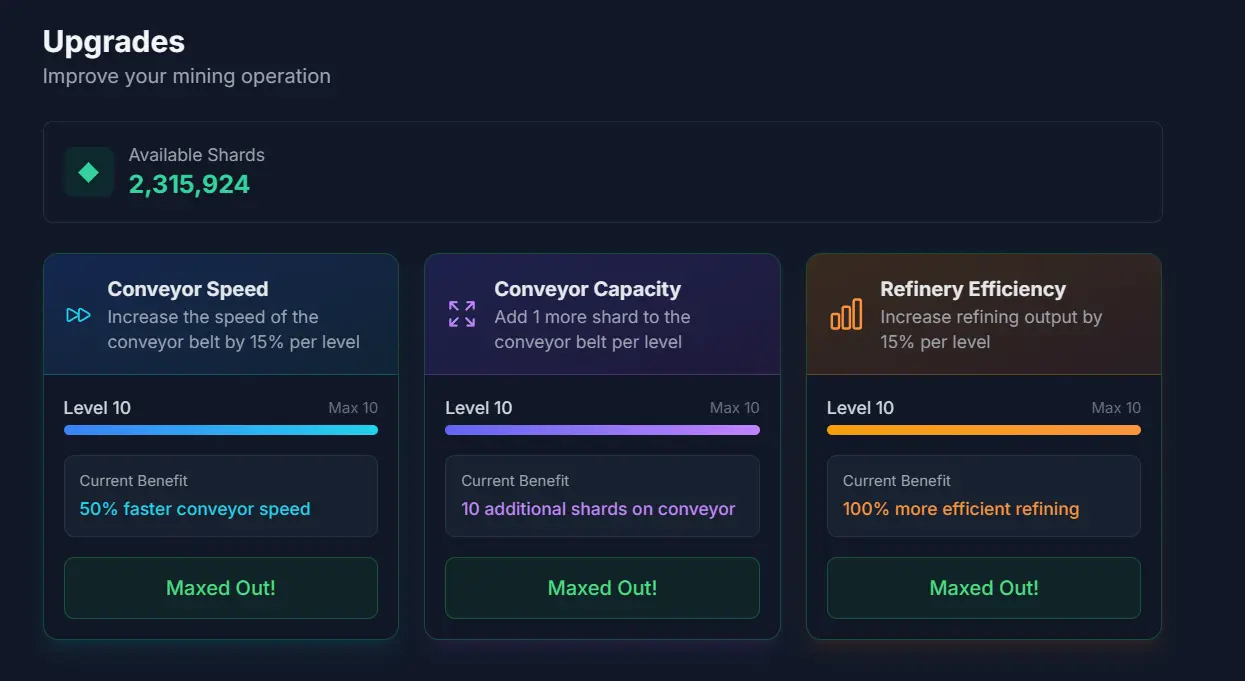Click the 50% faster conveyor speed benefit

coord(195,509)
